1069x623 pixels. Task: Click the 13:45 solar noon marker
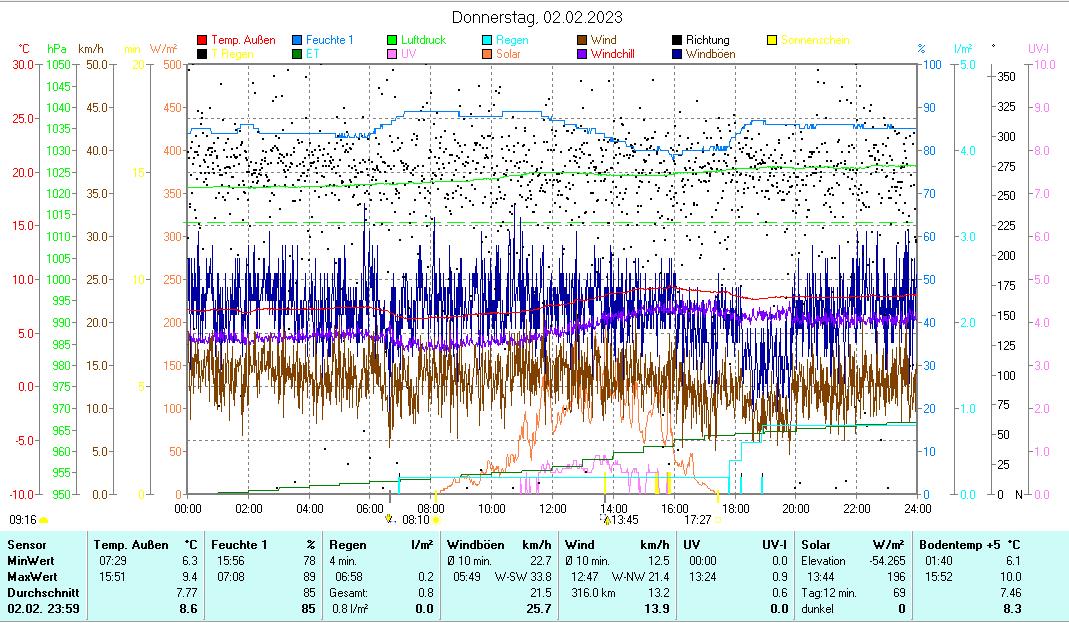pyautogui.click(x=624, y=520)
